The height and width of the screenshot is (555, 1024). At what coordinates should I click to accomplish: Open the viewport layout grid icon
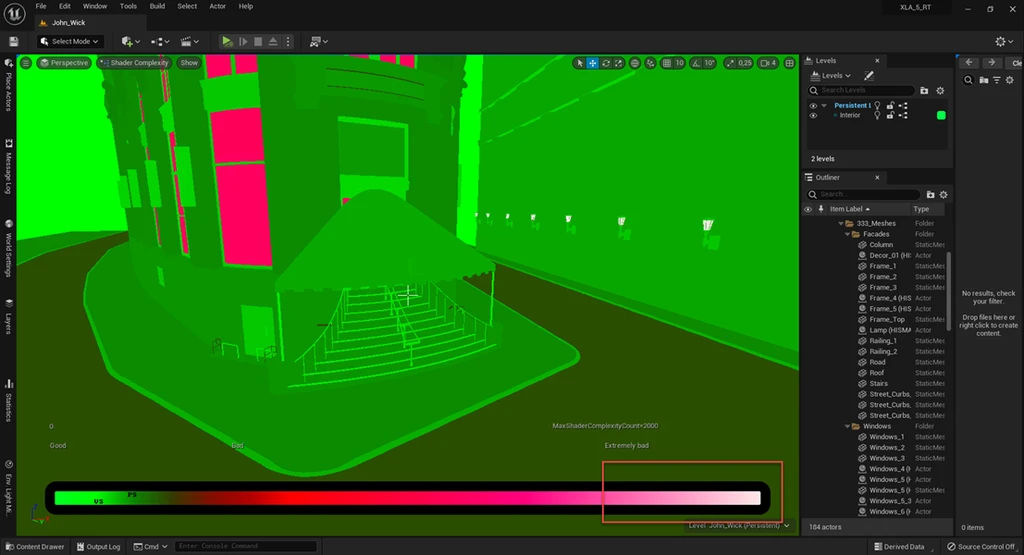point(788,63)
